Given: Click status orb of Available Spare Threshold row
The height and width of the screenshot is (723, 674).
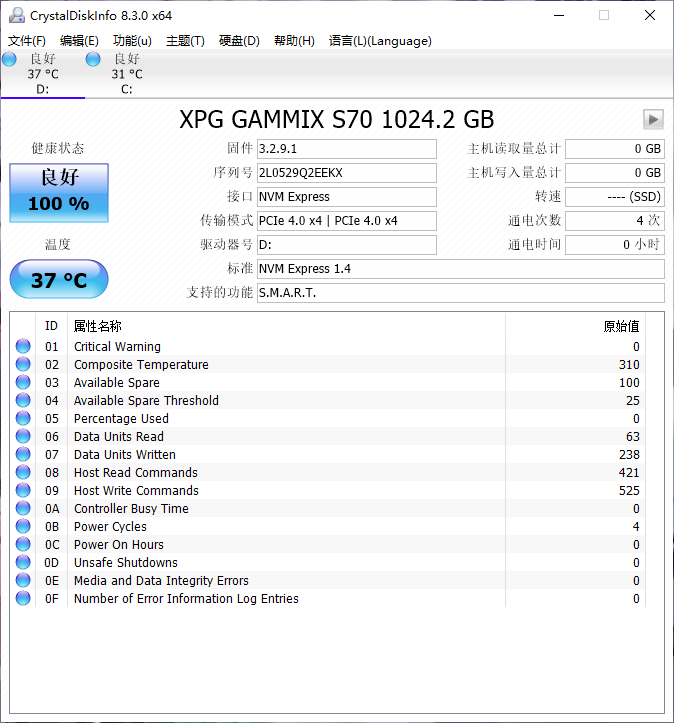Looking at the screenshot, I should coord(23,400).
